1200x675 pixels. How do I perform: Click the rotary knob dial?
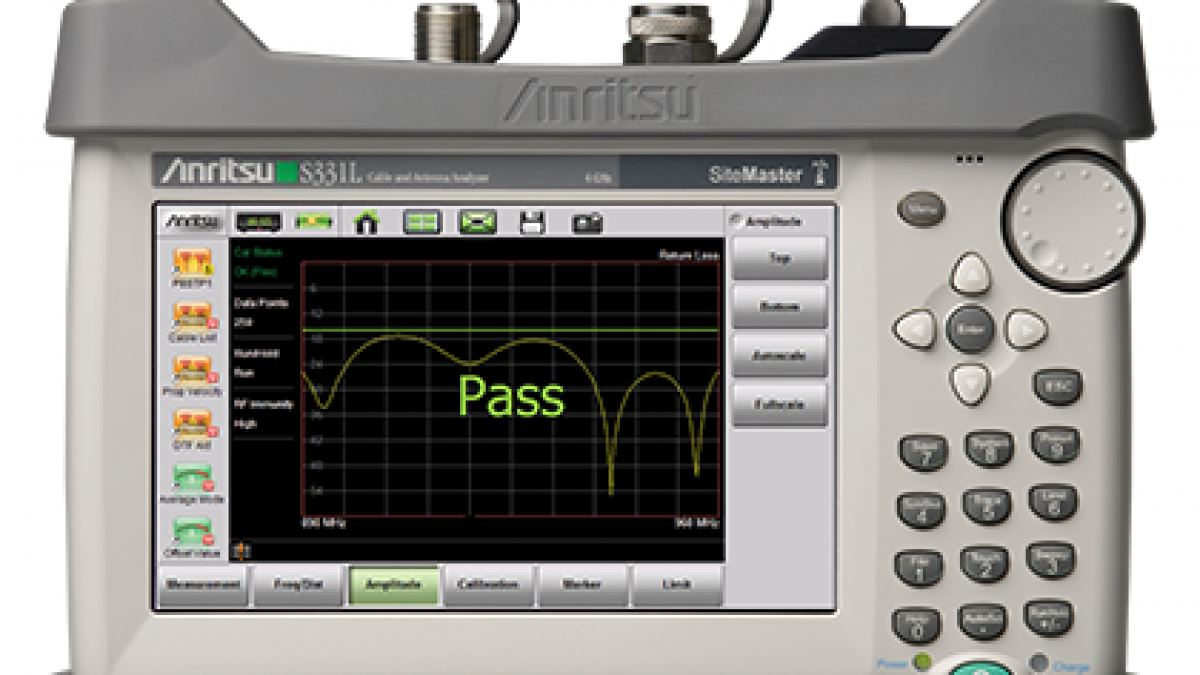(x=1073, y=219)
